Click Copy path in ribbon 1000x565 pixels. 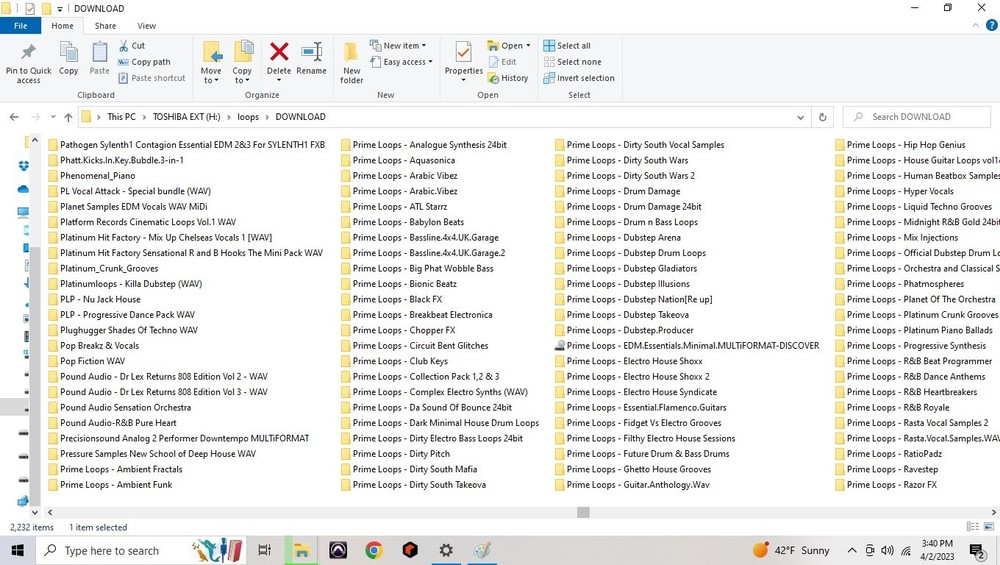point(145,62)
